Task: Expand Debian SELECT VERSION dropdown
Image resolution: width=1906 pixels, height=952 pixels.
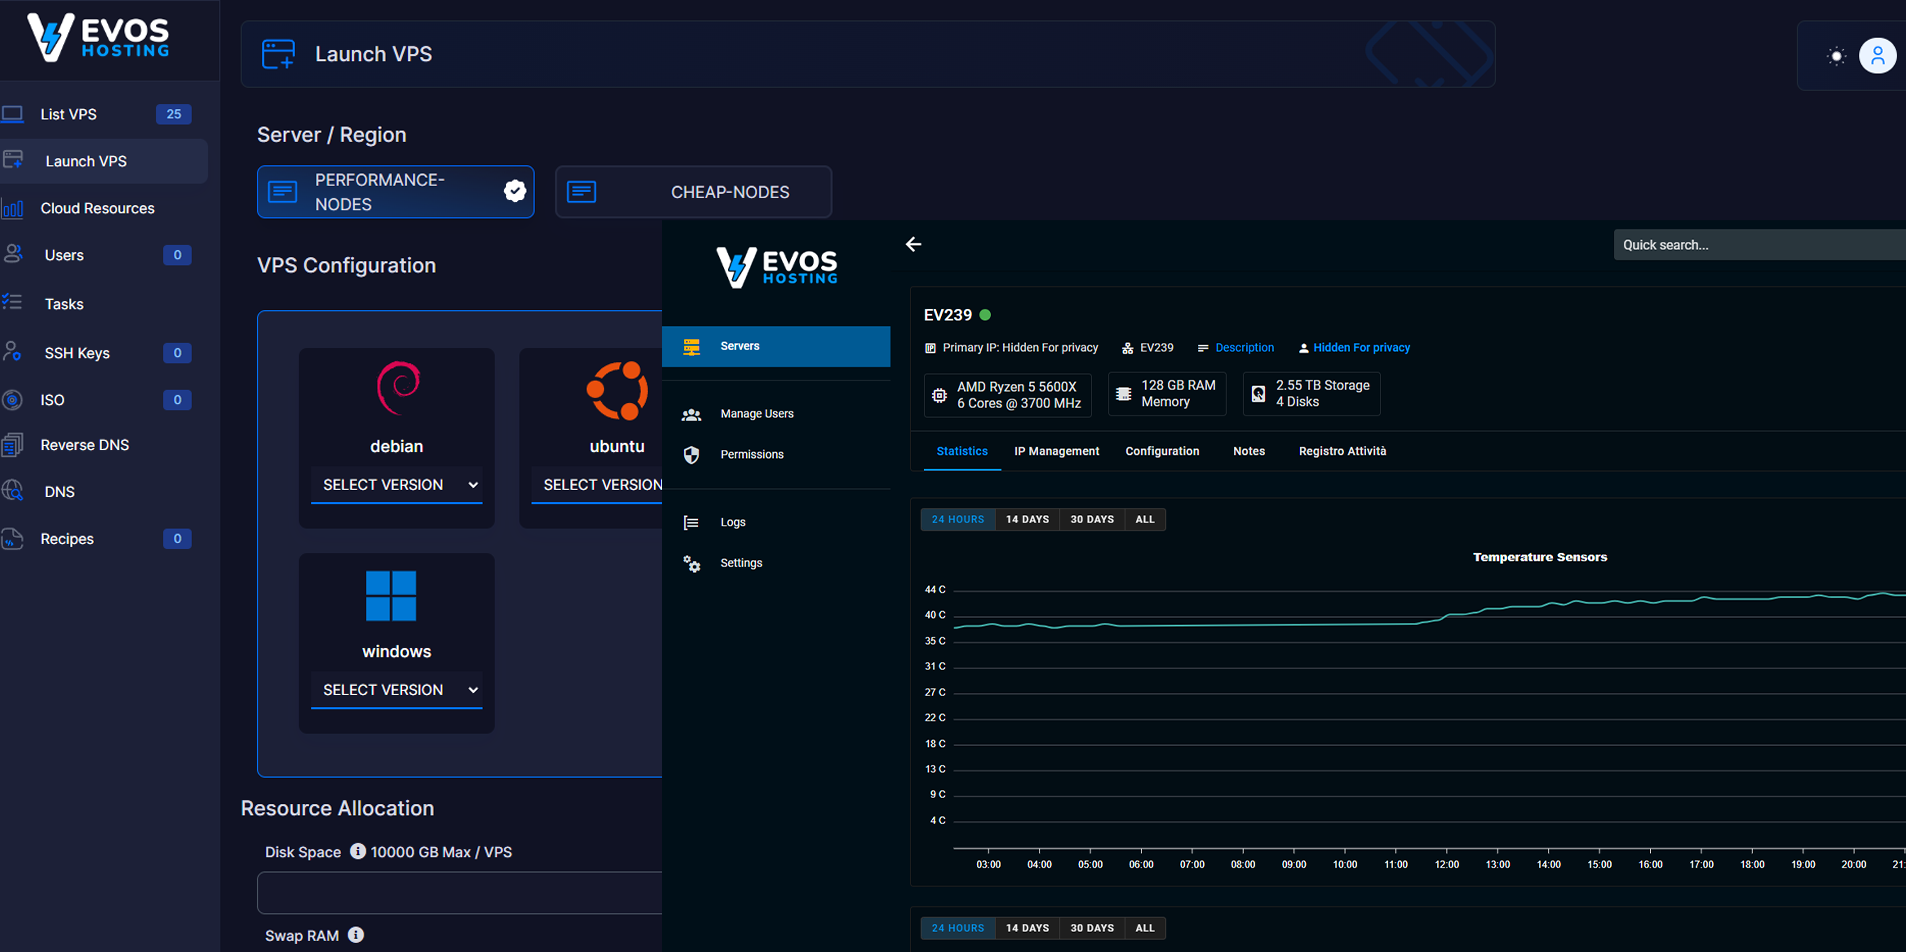Action: tap(397, 485)
